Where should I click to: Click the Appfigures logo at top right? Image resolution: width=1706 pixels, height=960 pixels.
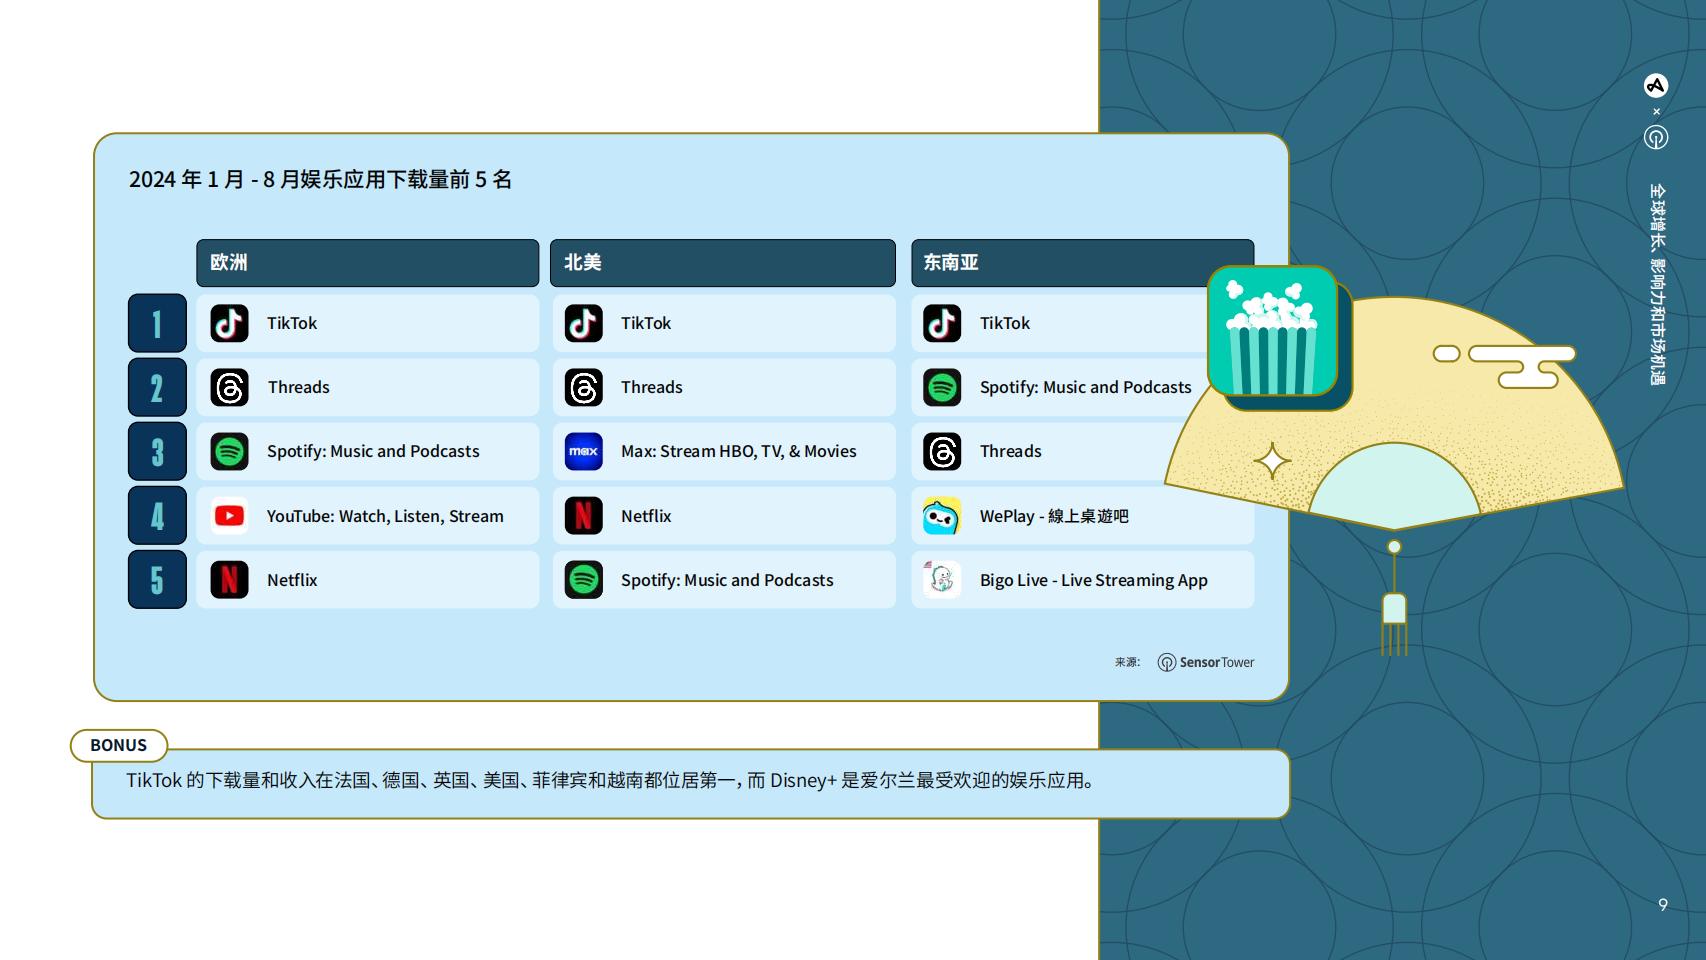click(1656, 86)
